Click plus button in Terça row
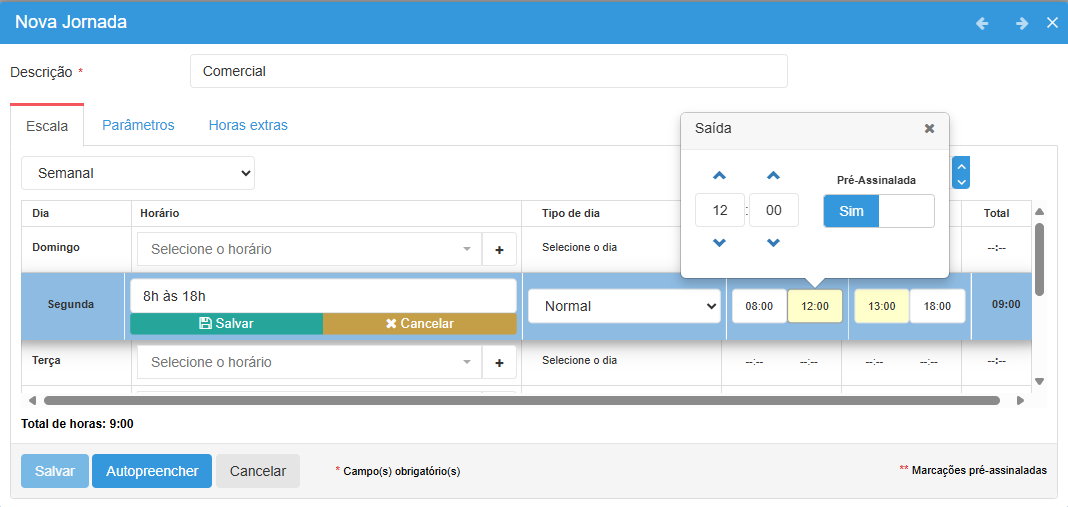 (x=499, y=362)
